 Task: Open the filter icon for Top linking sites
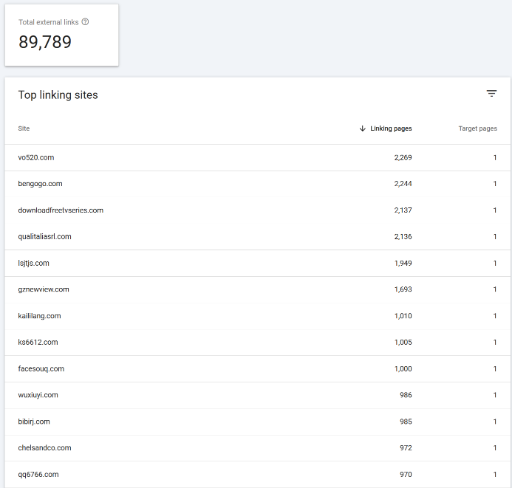point(491,94)
